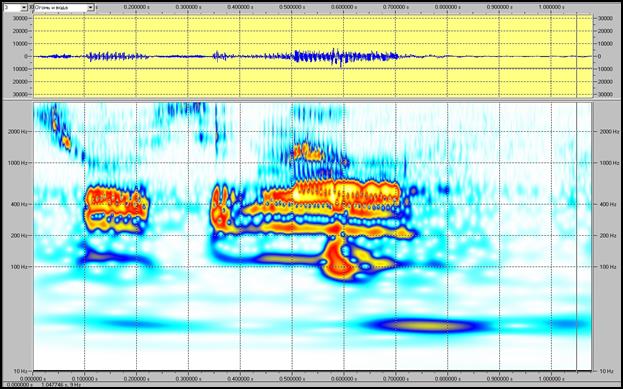Click the waveform burst near 0.600000 s
623x389 pixels.
click(340, 57)
